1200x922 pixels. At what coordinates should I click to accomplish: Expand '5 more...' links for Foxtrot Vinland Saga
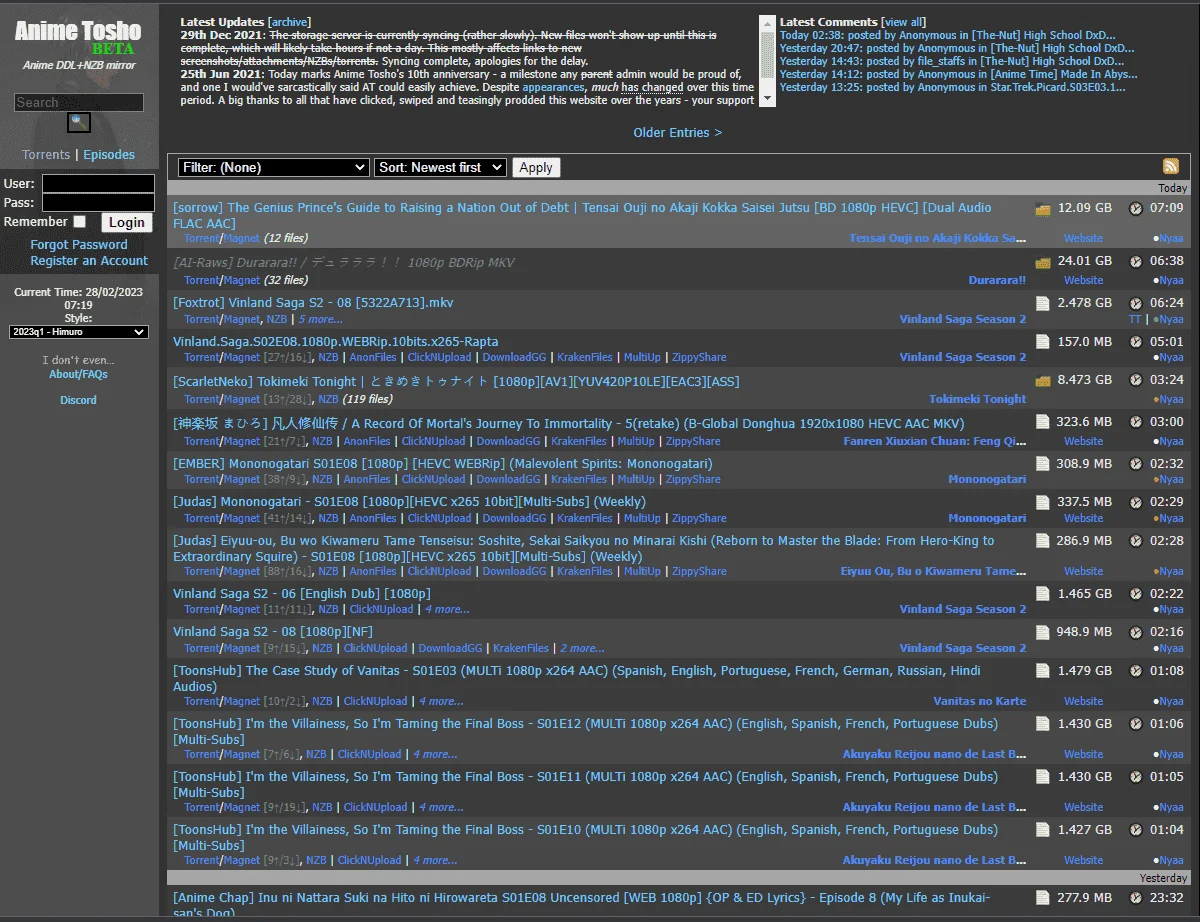[x=320, y=320]
